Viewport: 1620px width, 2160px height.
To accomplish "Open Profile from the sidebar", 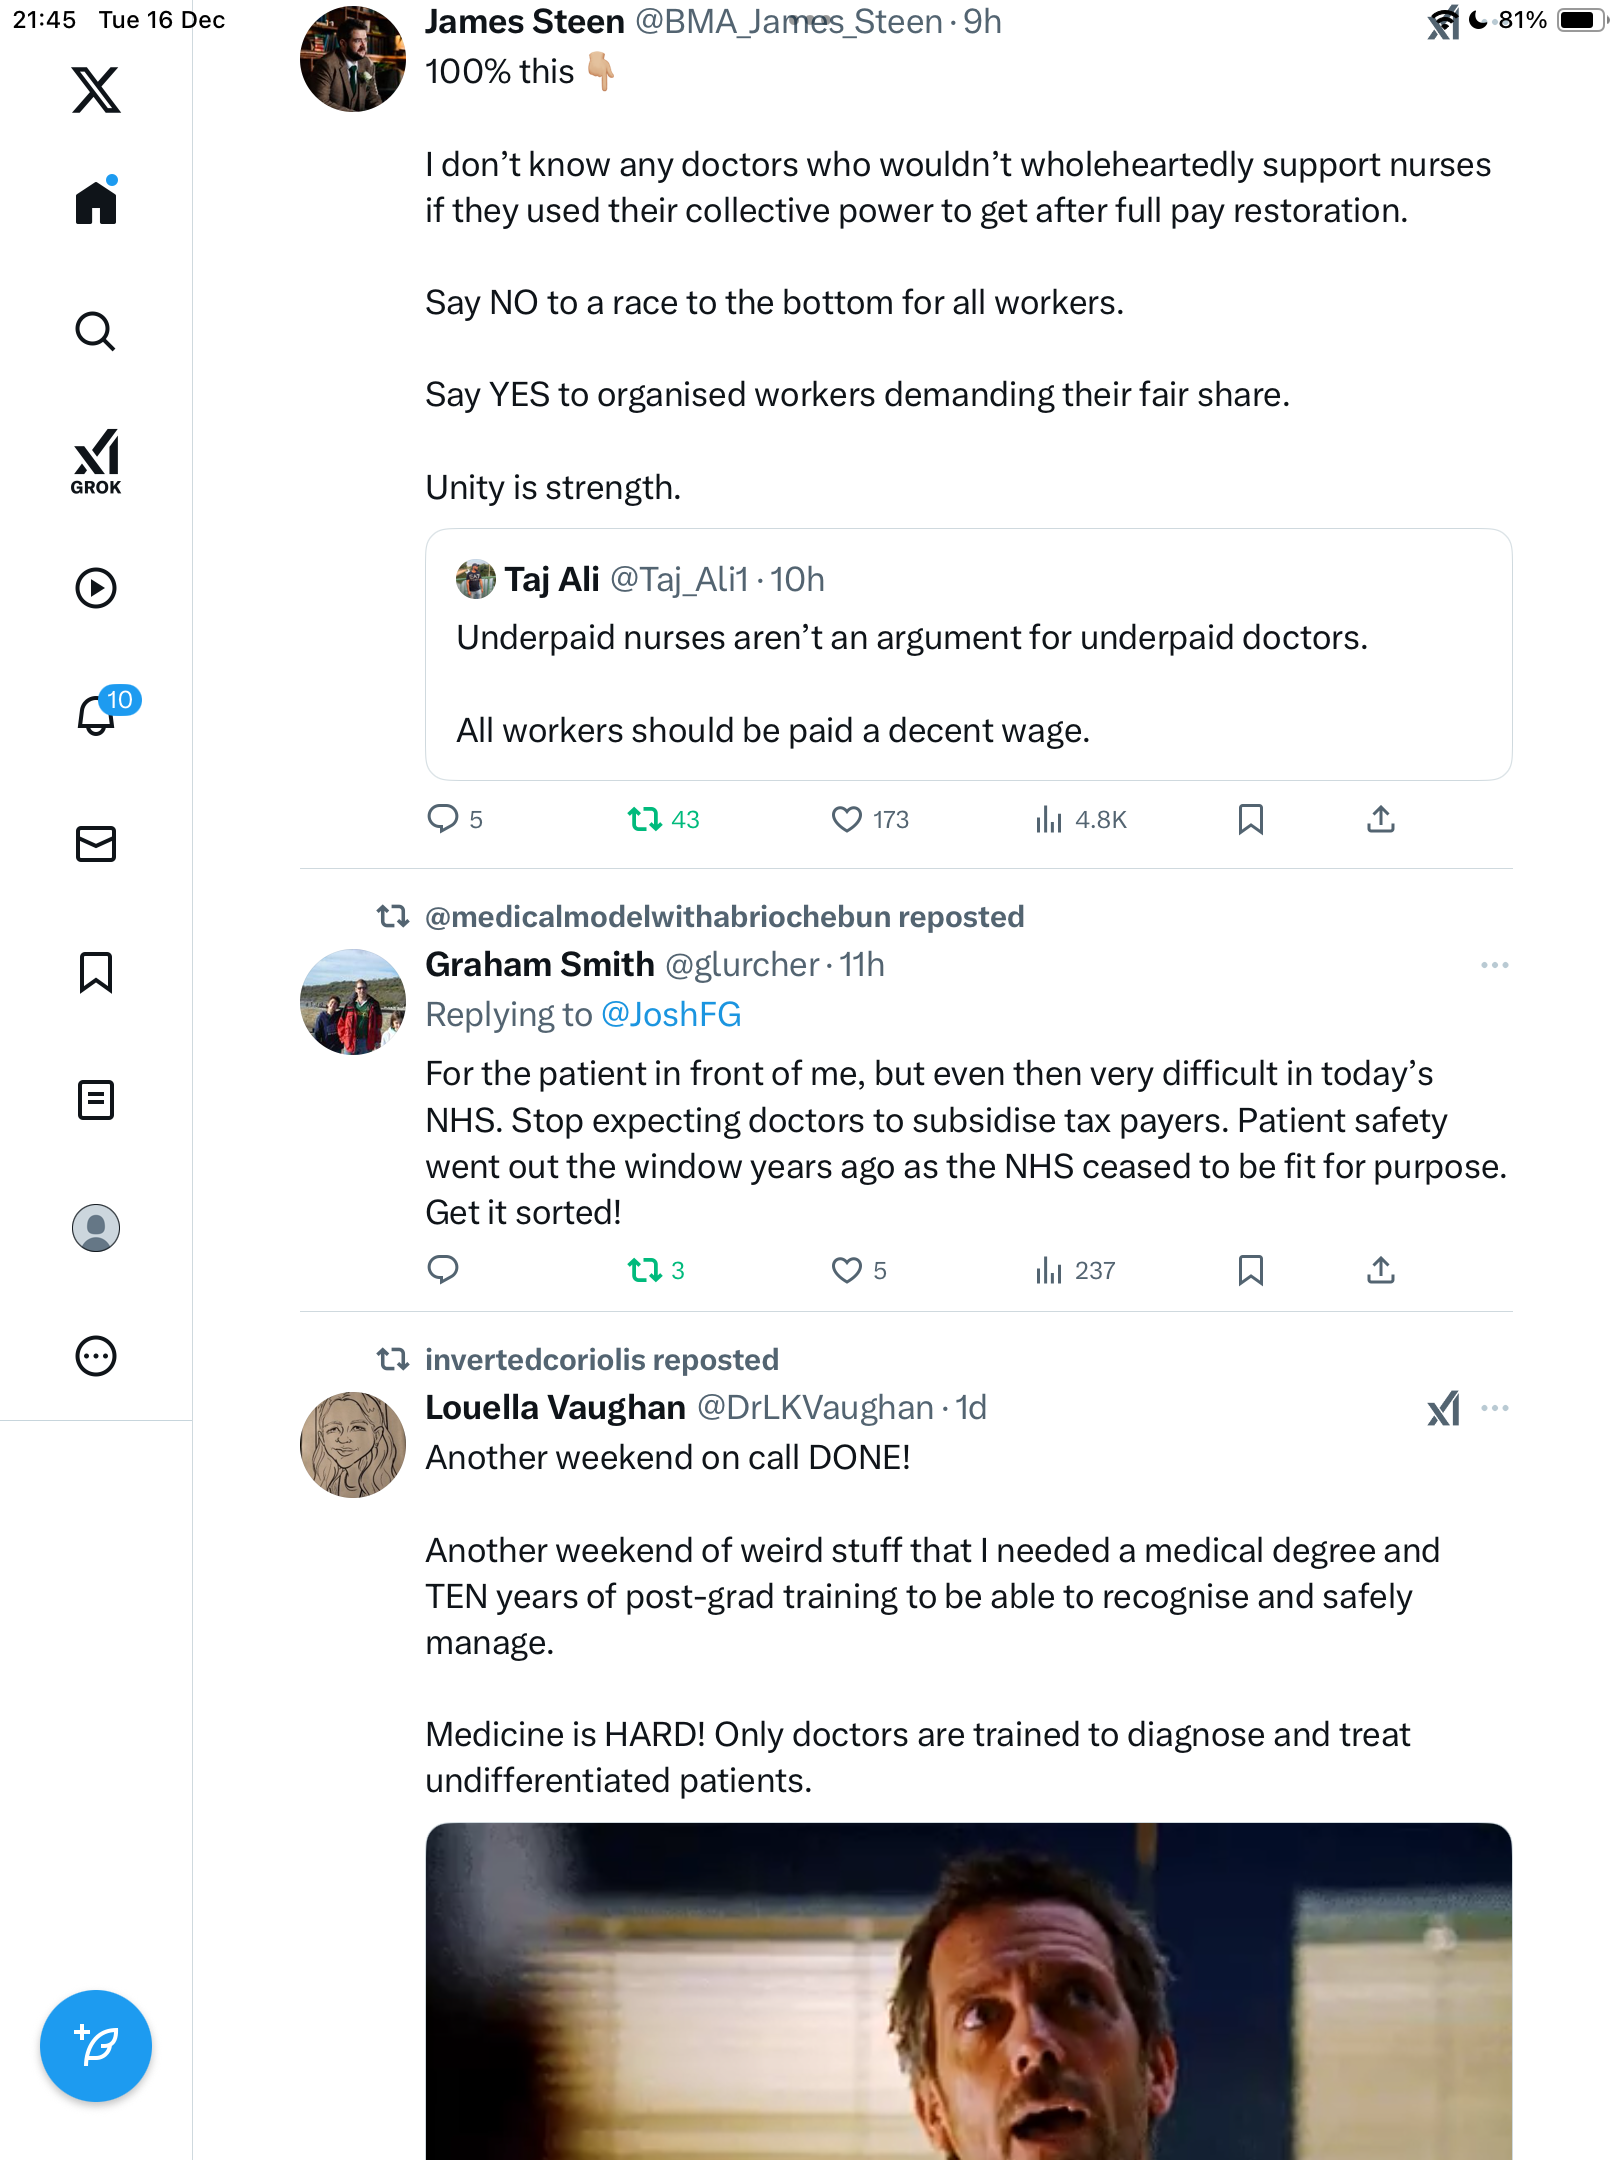I will click(96, 1228).
